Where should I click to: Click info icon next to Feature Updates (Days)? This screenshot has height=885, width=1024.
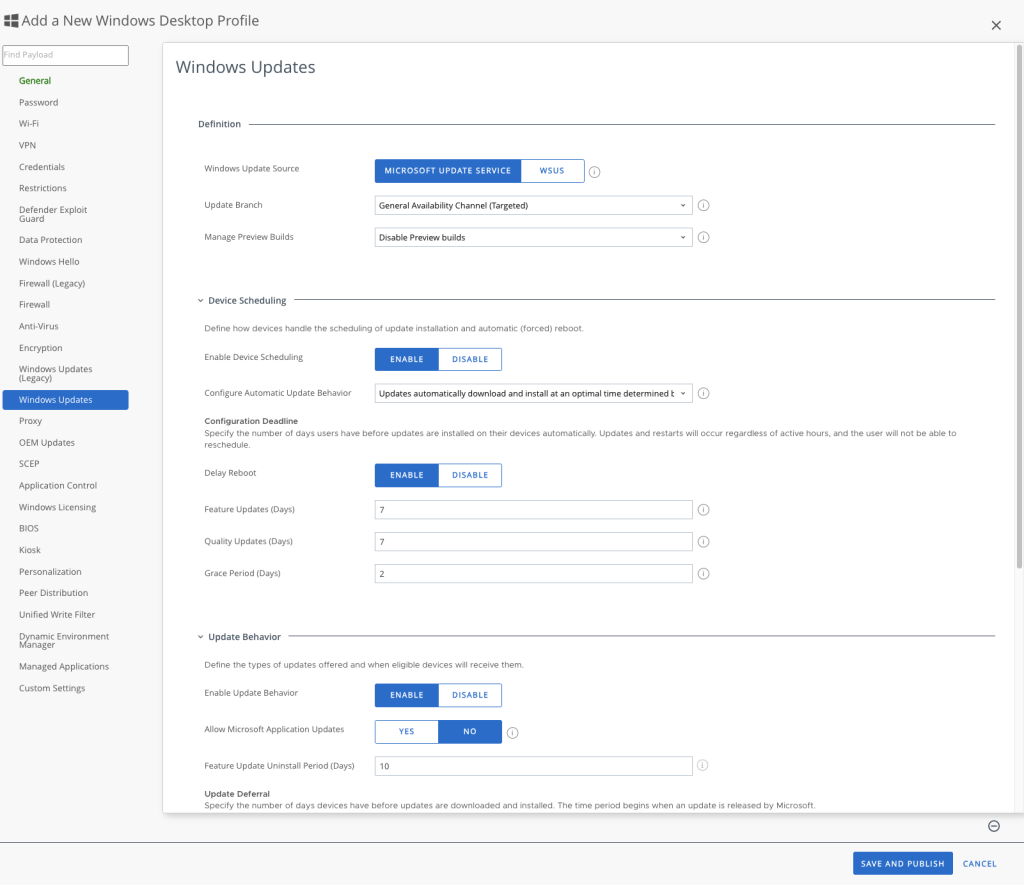point(703,510)
